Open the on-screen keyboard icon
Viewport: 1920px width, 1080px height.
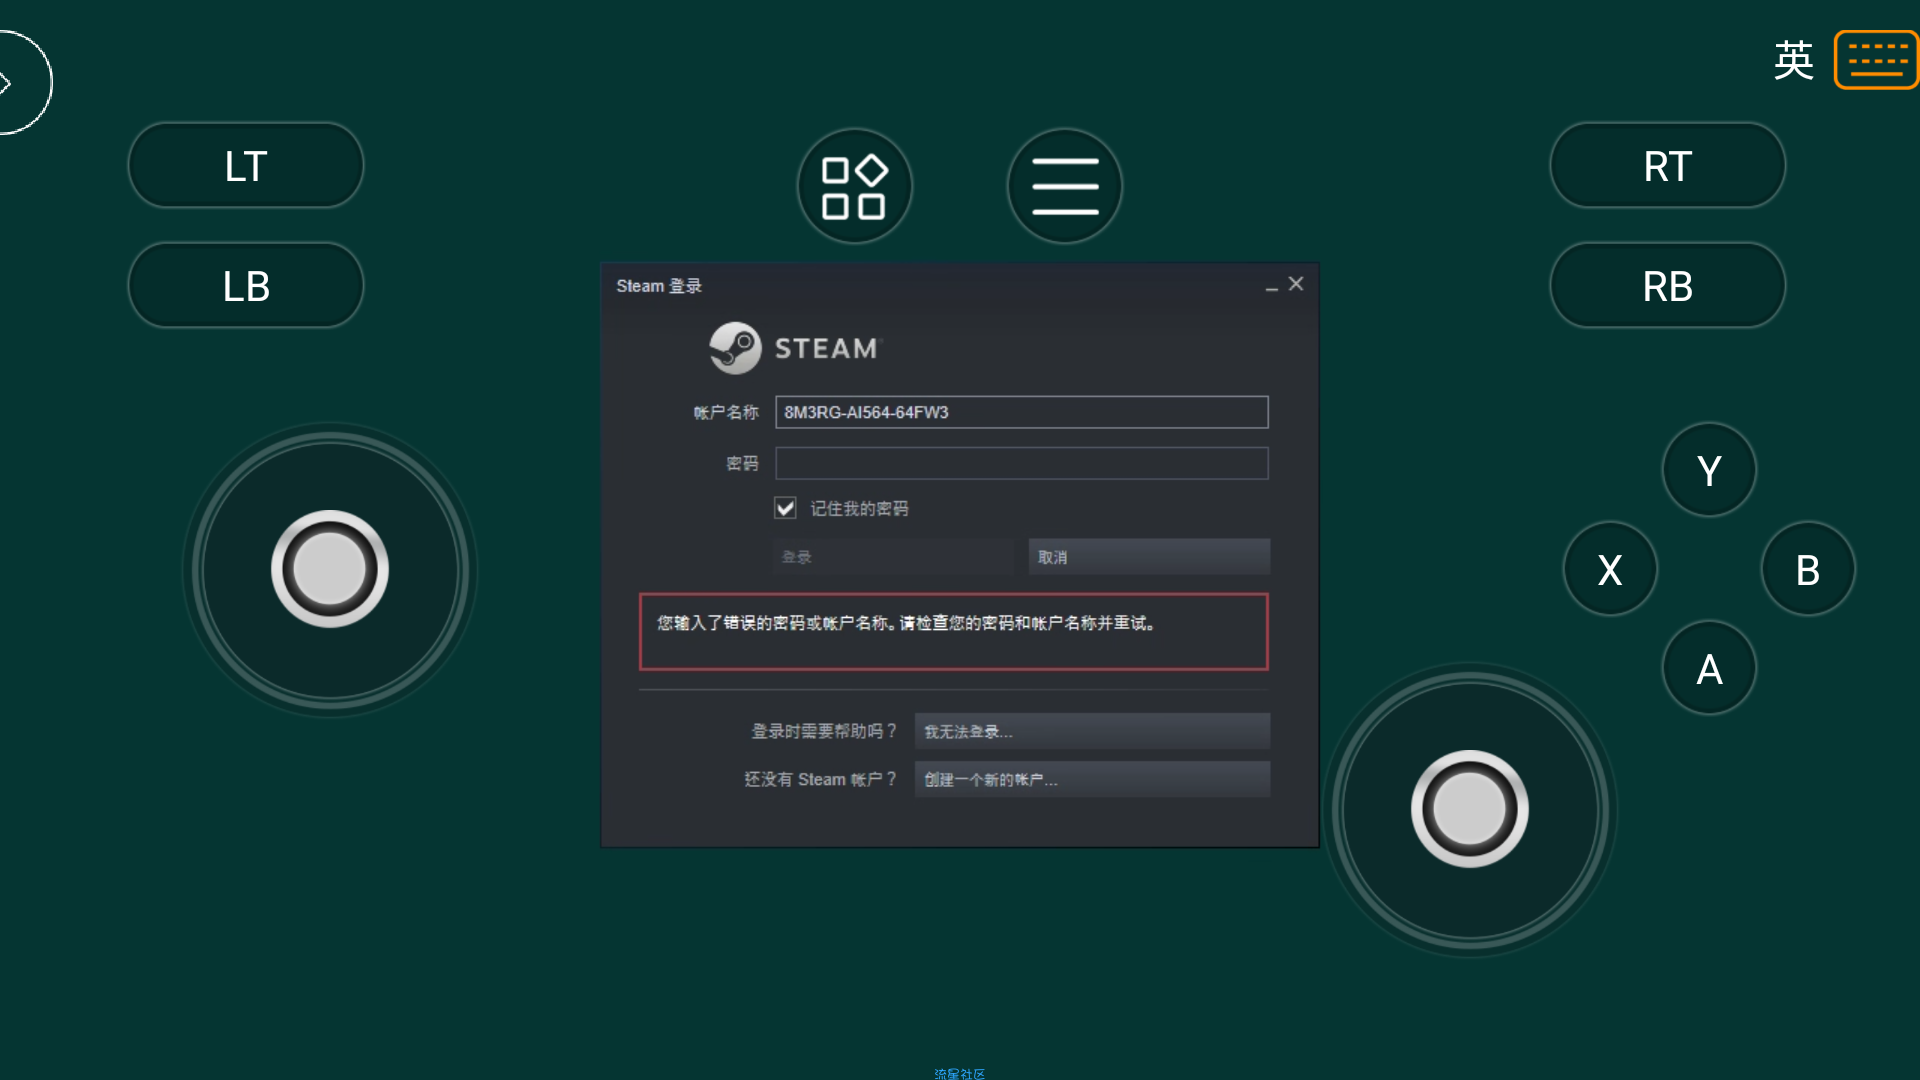point(1877,60)
